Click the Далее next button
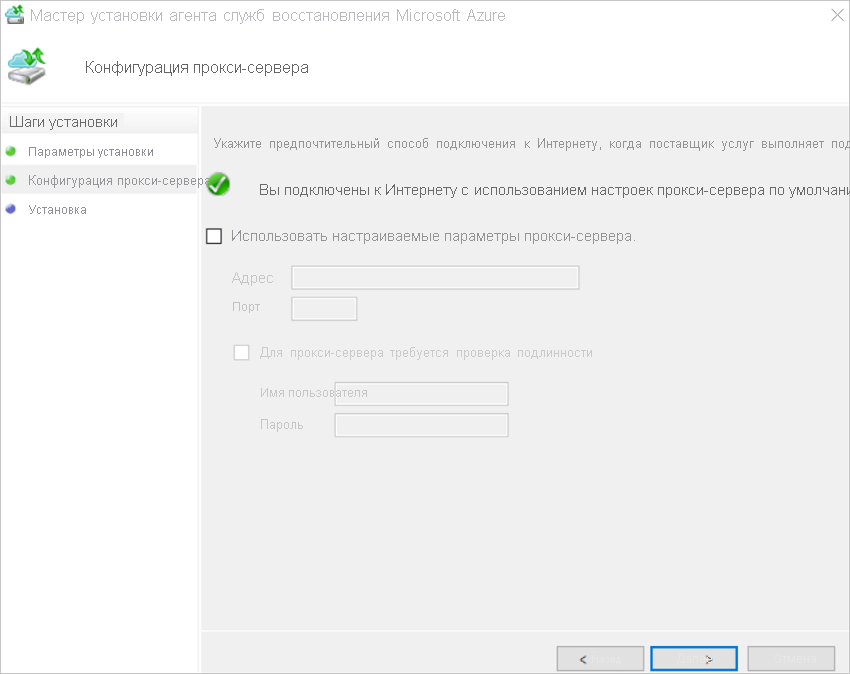850x674 pixels. (x=694, y=659)
